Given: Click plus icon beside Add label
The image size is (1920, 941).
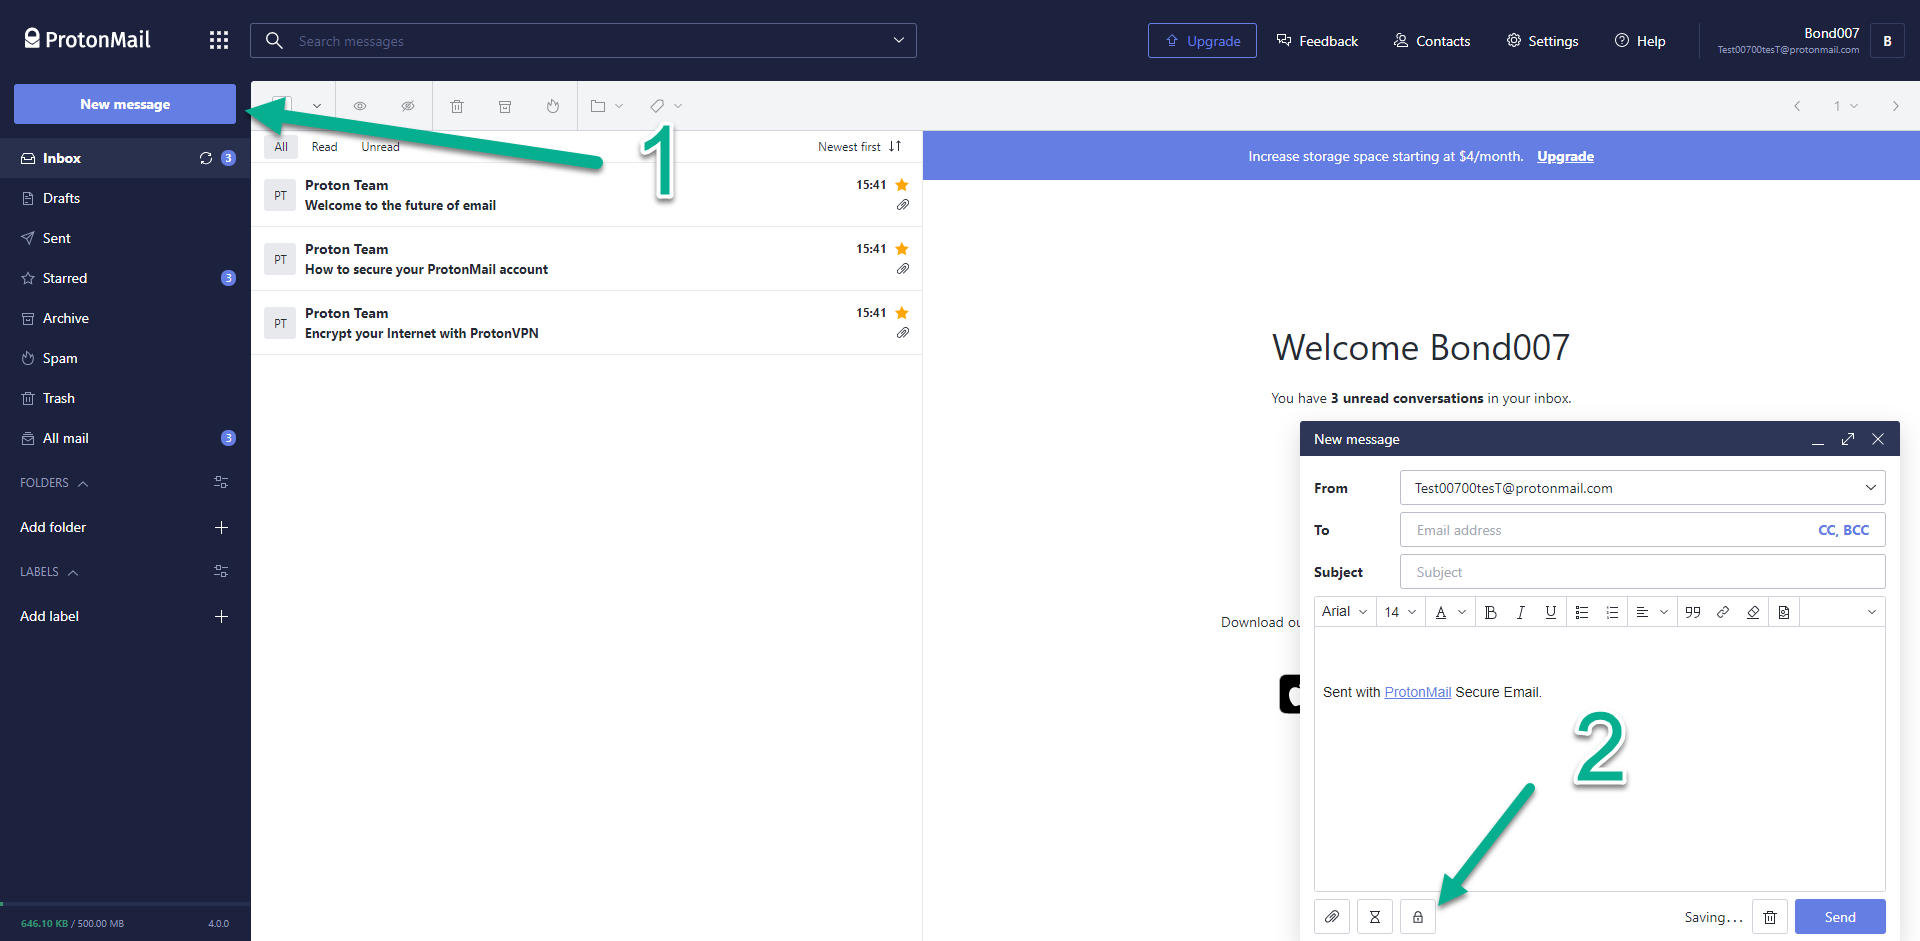Looking at the screenshot, I should [x=222, y=616].
